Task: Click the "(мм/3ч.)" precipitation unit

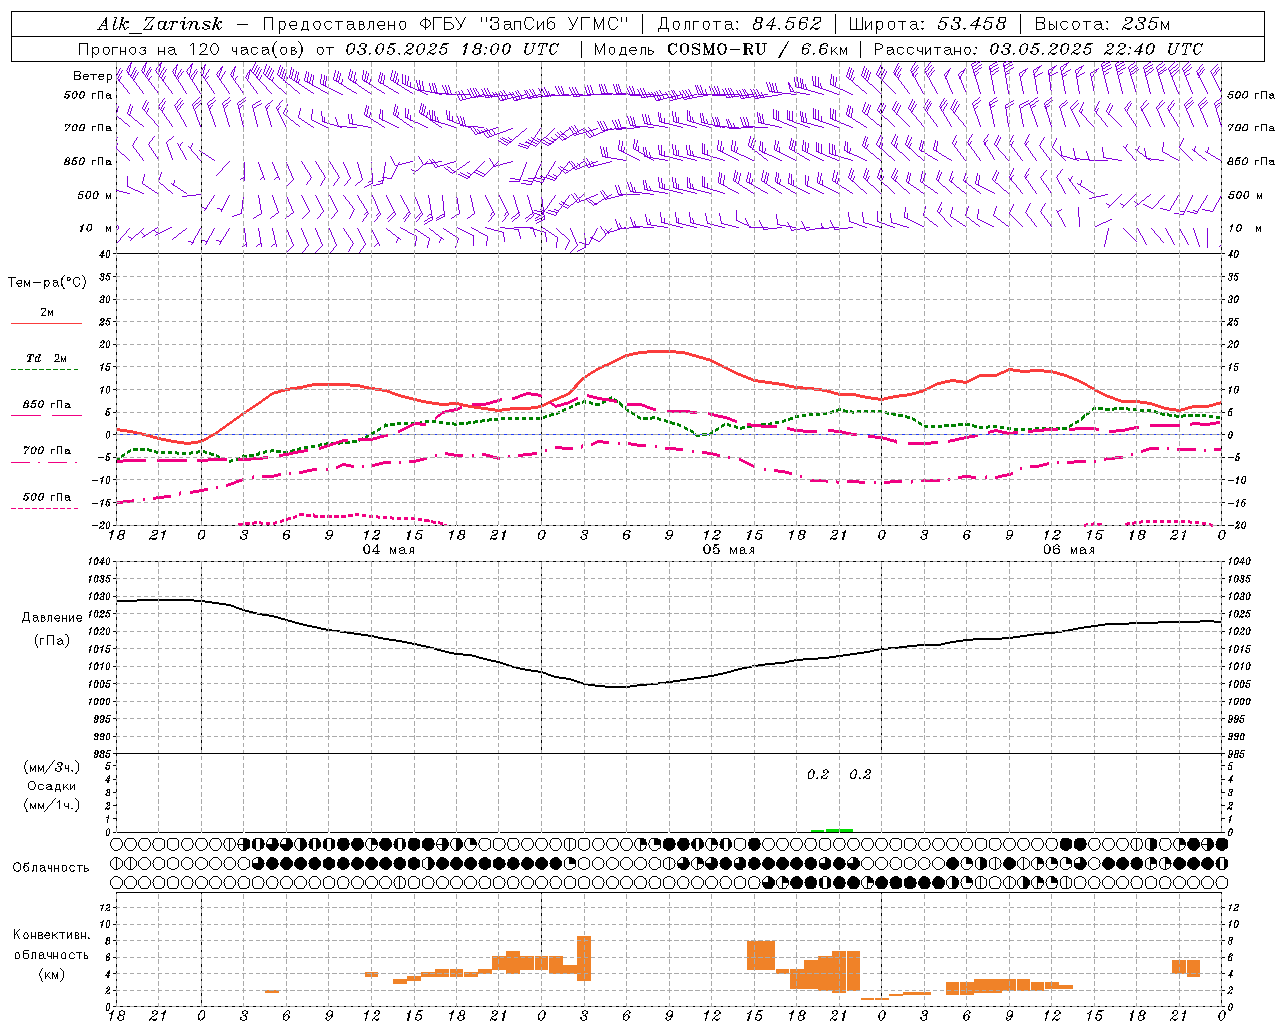Action: click(52, 767)
